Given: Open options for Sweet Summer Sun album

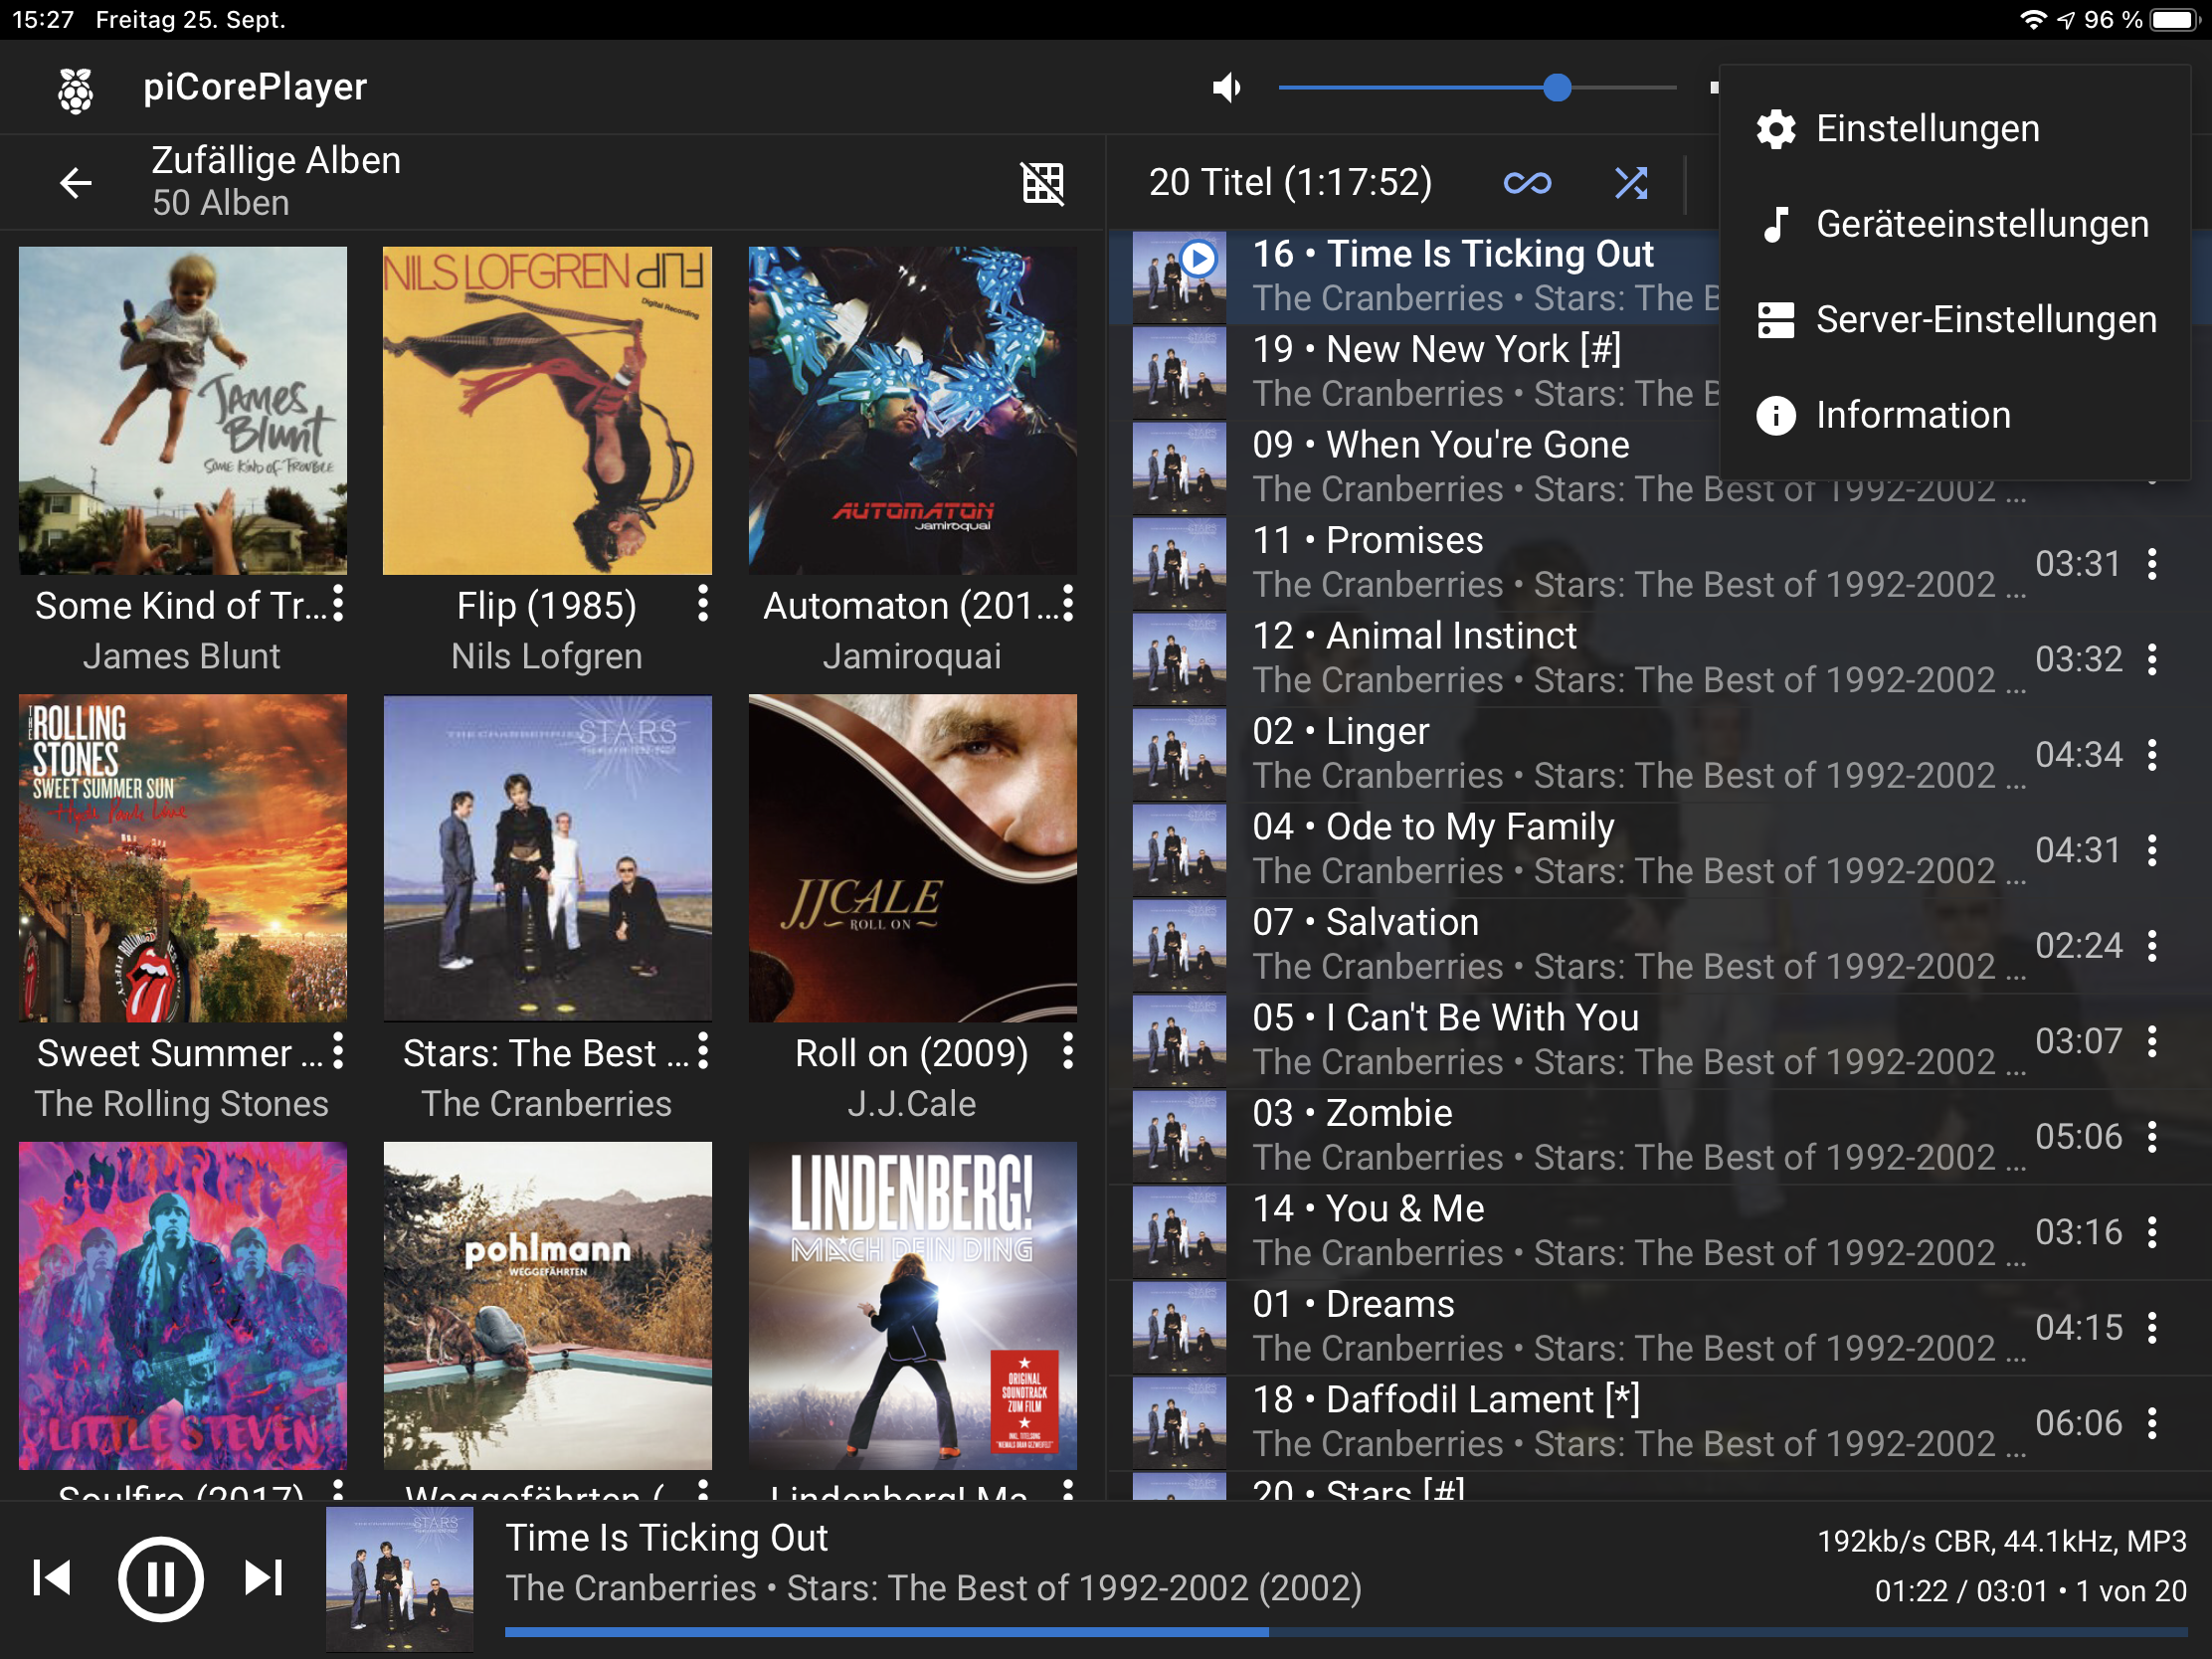Looking at the screenshot, I should [x=339, y=1050].
